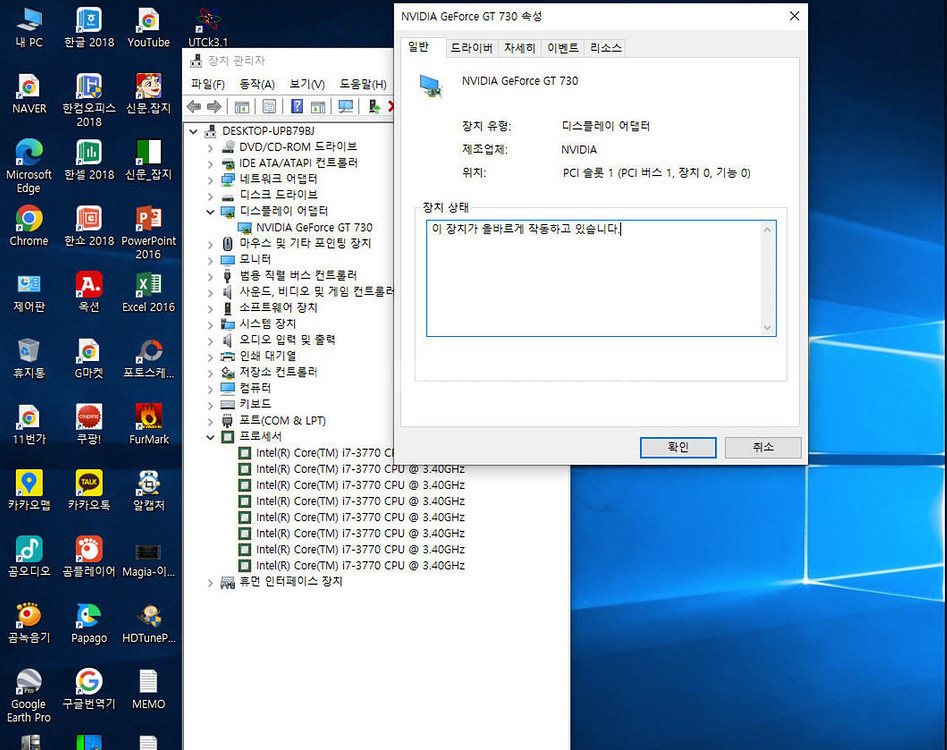Viewport: 947px width, 750px height.
Task: Collapse the 디스플레이 어댑터 node
Action: (210, 211)
